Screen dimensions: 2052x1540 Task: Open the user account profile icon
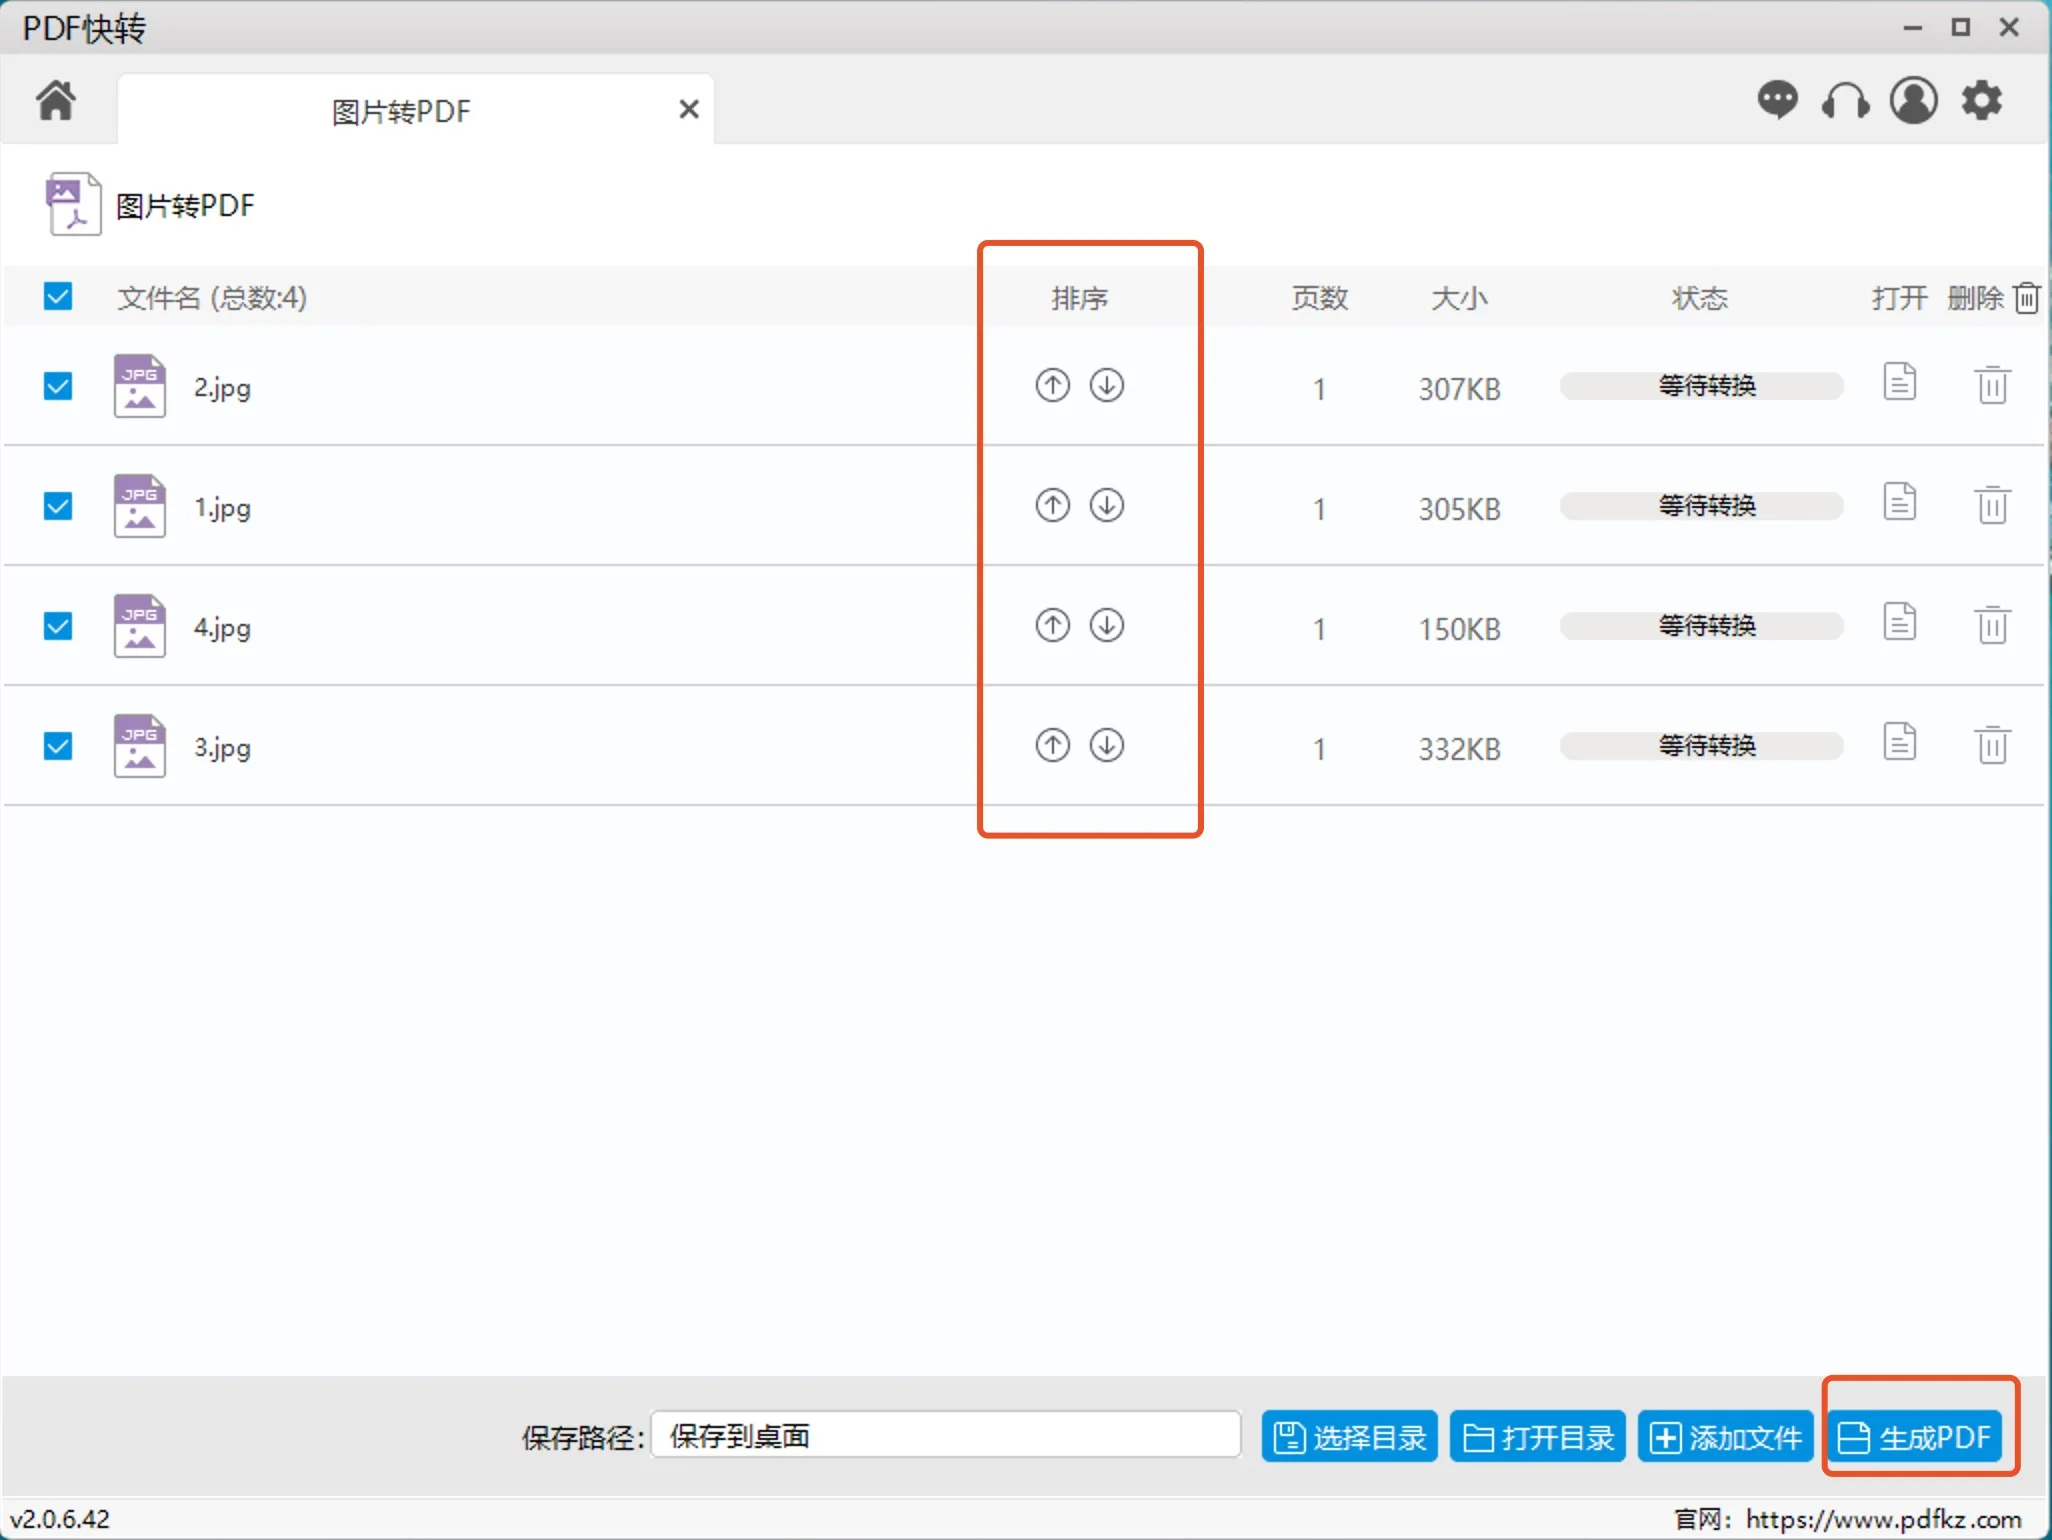tap(1913, 100)
